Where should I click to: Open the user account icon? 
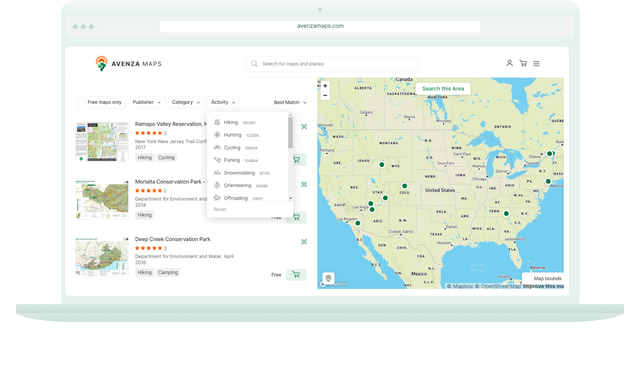point(509,63)
